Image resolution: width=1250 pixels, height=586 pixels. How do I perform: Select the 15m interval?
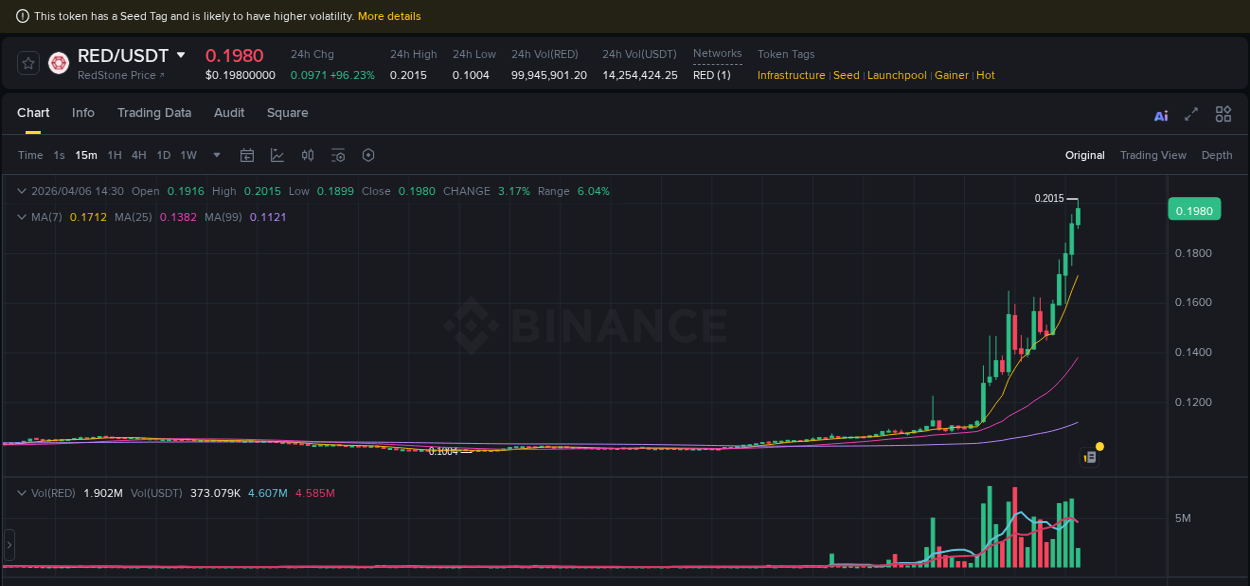tap(86, 155)
